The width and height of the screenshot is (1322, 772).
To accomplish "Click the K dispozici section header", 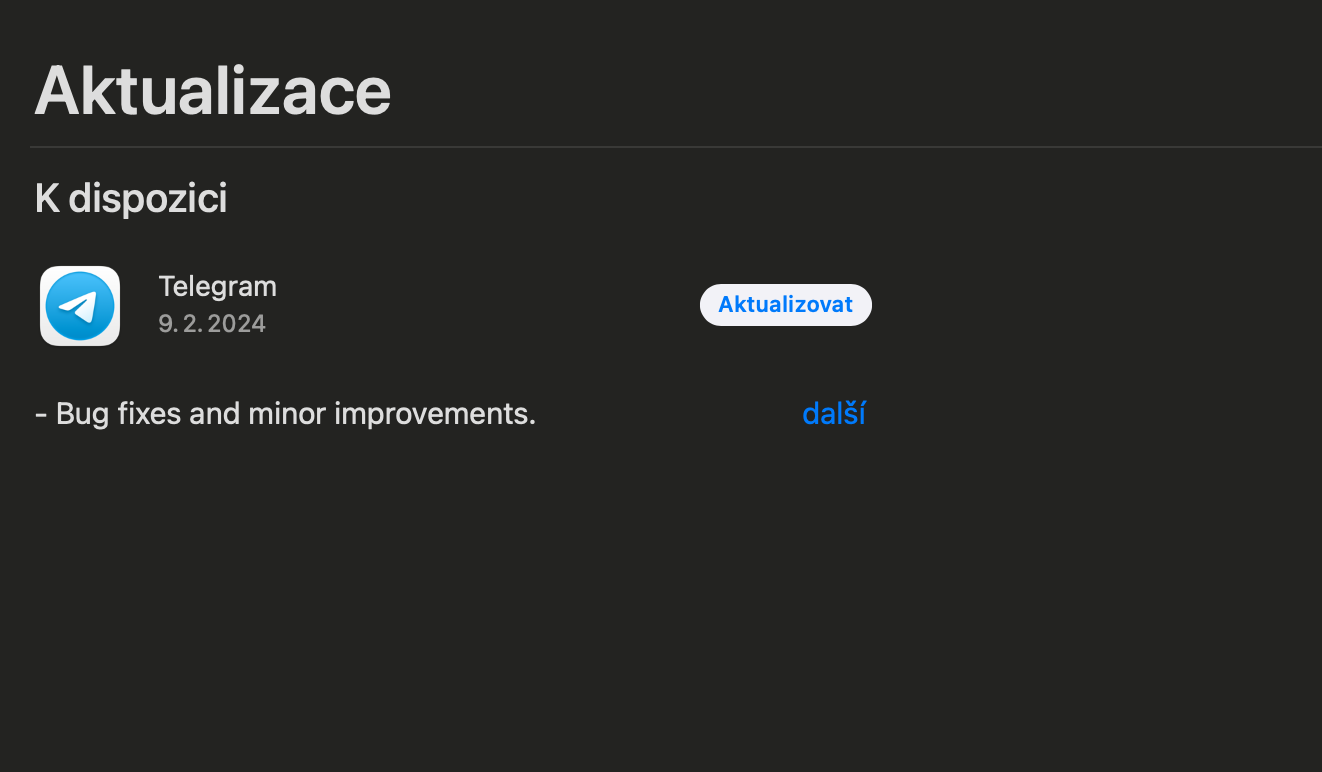I will point(131,198).
